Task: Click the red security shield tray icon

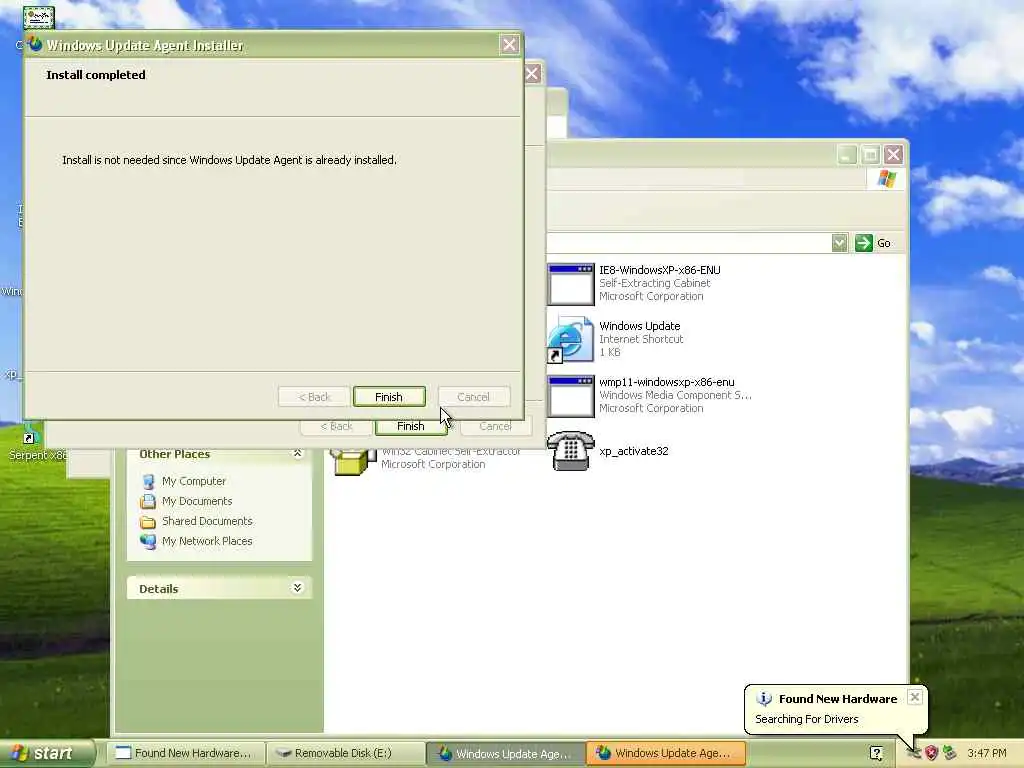Action: pyautogui.click(x=932, y=753)
